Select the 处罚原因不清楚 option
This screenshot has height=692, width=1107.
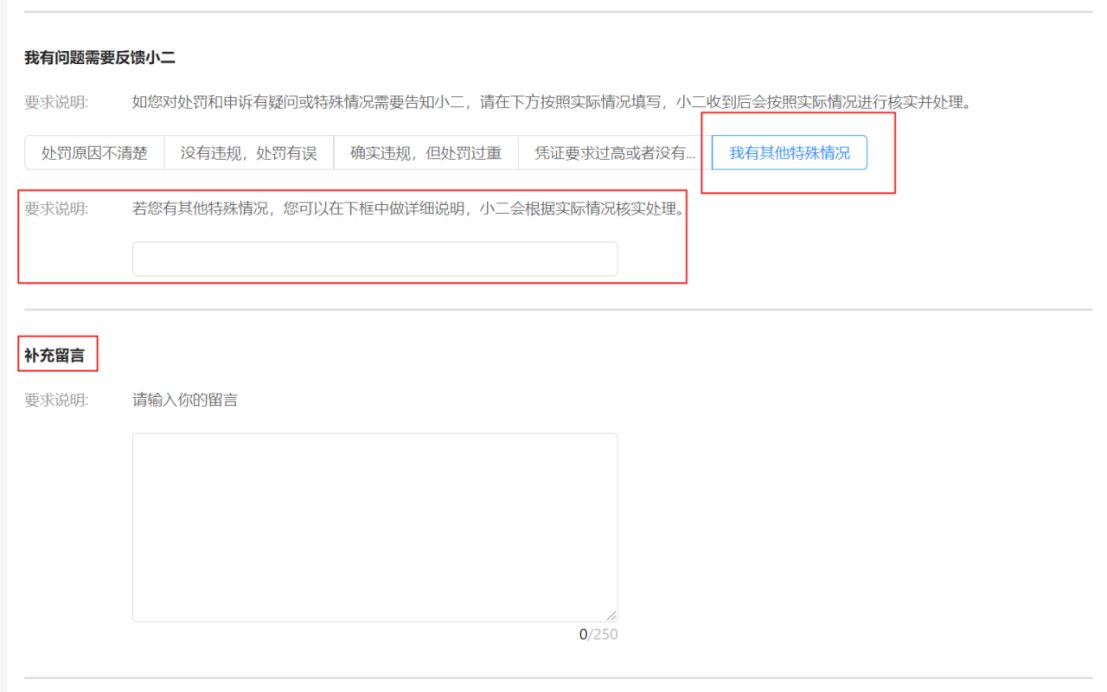click(94, 153)
